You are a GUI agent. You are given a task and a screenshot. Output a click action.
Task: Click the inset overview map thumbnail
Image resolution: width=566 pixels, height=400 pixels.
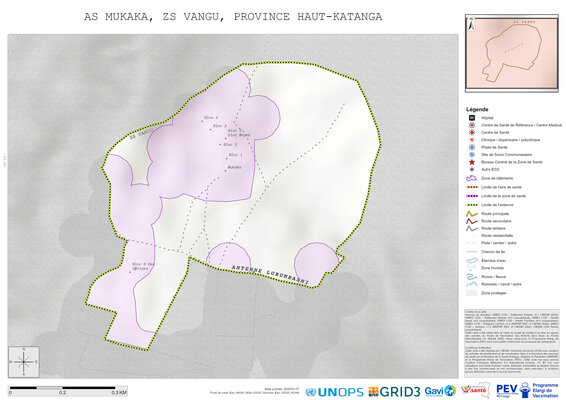(511, 53)
